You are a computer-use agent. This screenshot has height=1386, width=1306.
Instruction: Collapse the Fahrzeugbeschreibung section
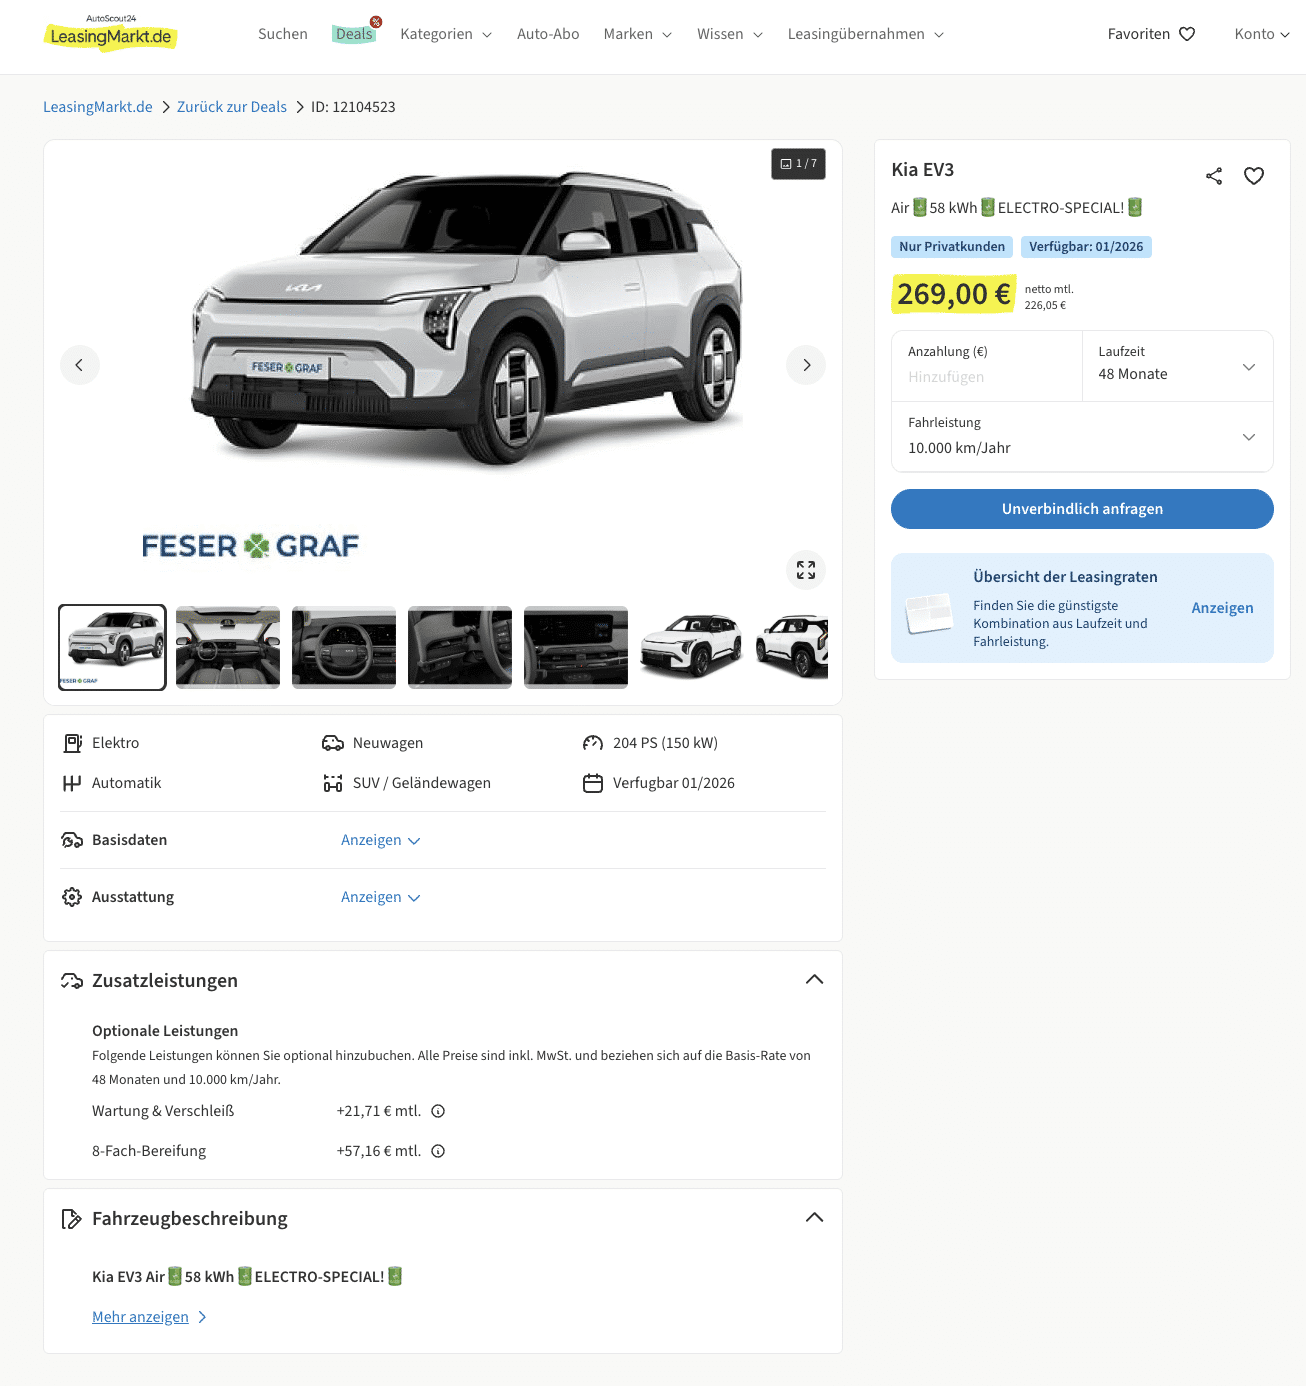pos(815,1218)
